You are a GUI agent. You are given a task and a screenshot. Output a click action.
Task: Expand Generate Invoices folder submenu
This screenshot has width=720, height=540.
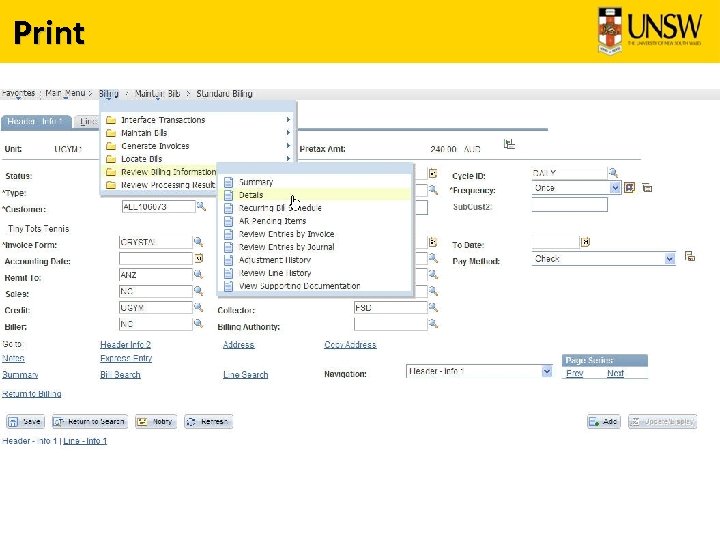tap(198, 146)
